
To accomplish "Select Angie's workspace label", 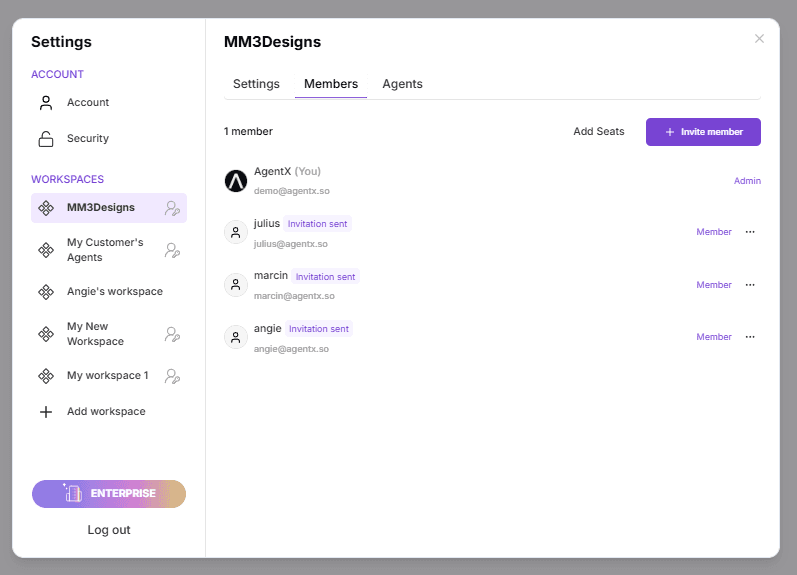I will [x=115, y=291].
